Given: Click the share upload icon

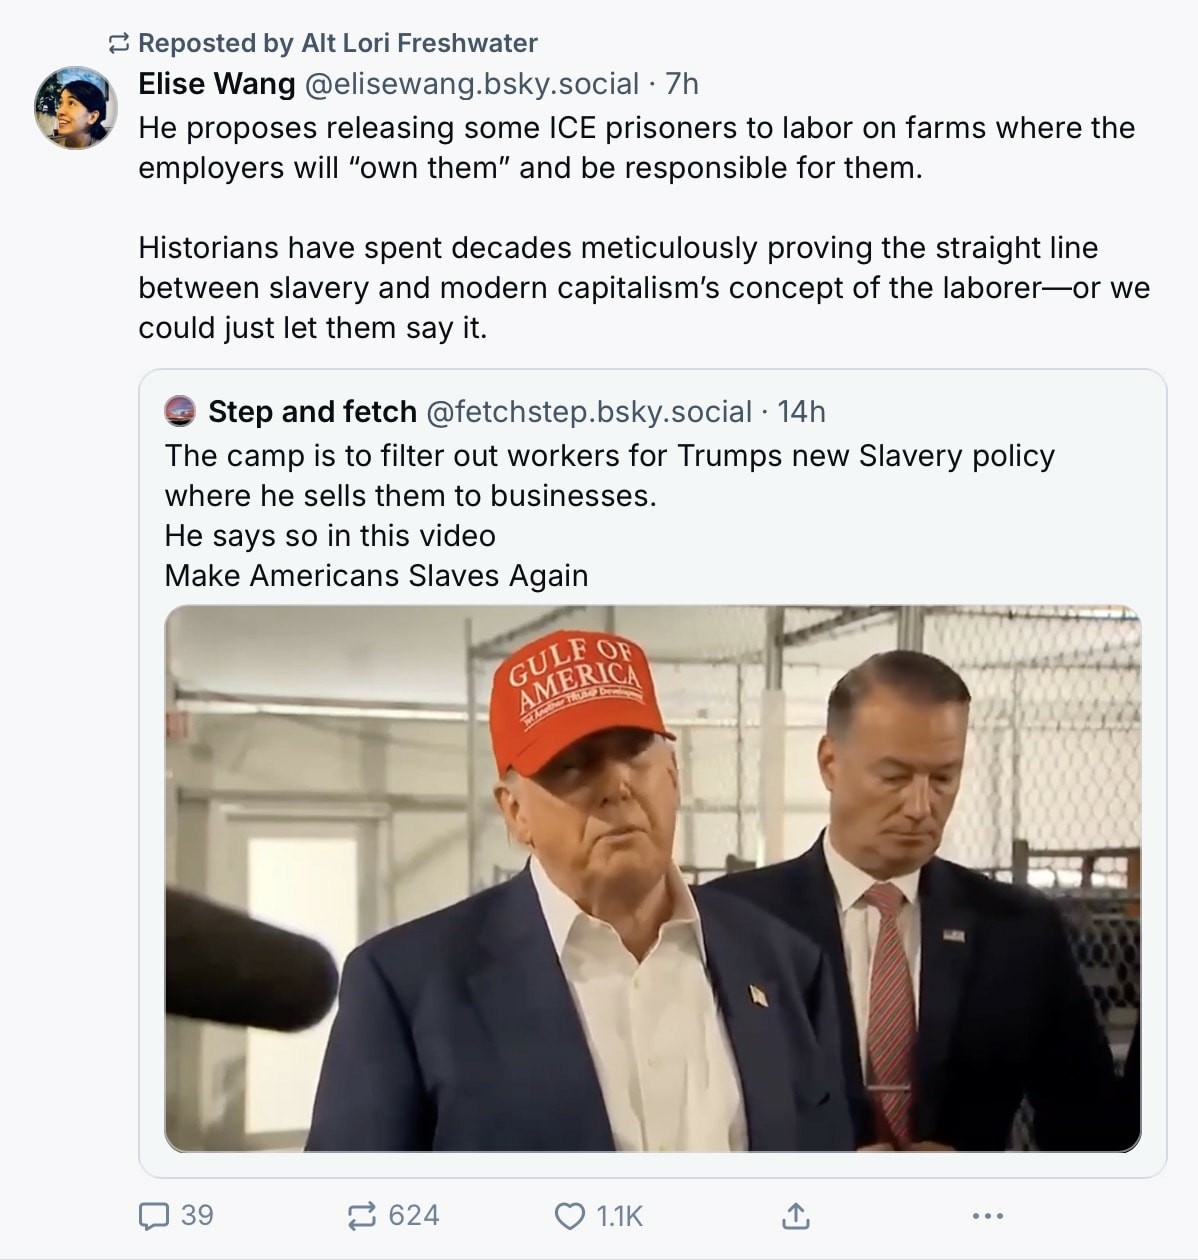Looking at the screenshot, I should pyautogui.click(x=795, y=1216).
